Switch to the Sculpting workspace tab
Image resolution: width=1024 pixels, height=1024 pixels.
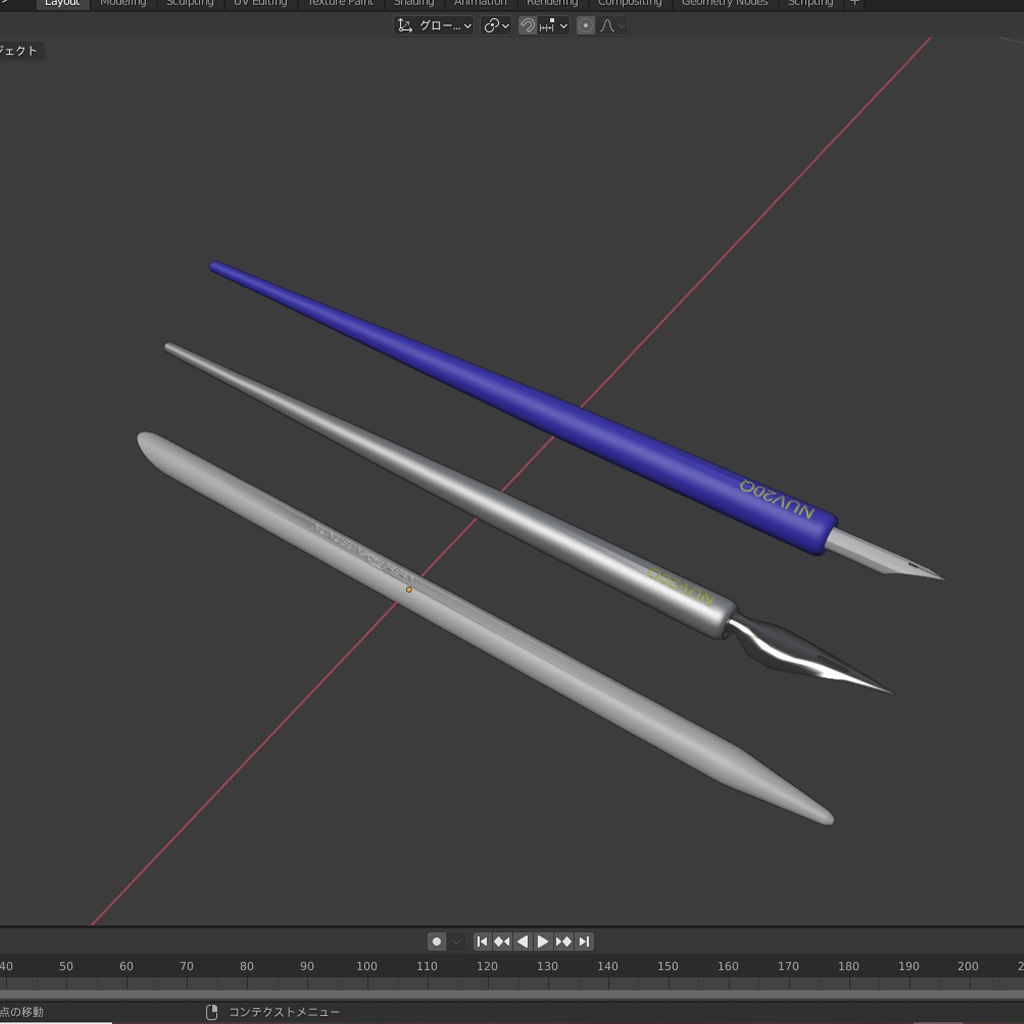189,3
